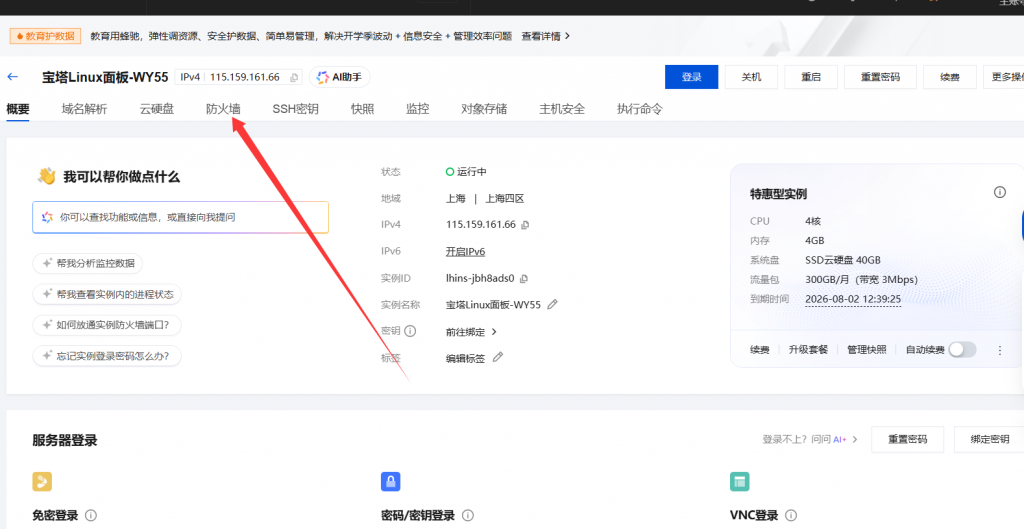
Task: Click the 重置密码 button in the header
Action: pos(880,77)
